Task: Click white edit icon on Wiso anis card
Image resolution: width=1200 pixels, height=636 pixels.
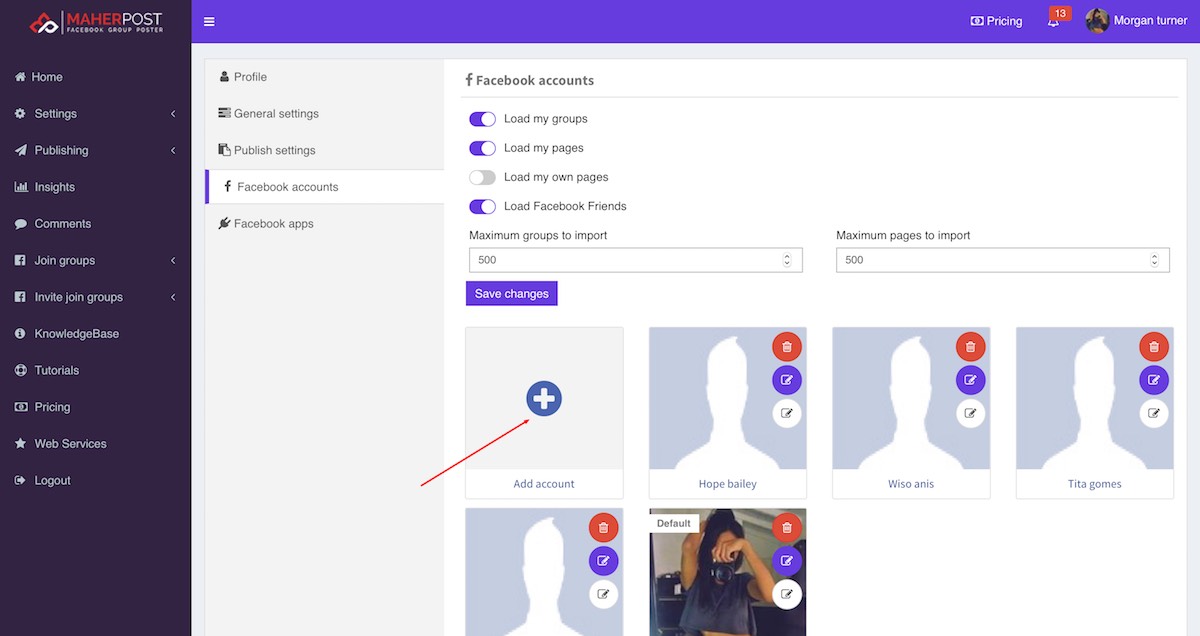Action: pos(970,413)
